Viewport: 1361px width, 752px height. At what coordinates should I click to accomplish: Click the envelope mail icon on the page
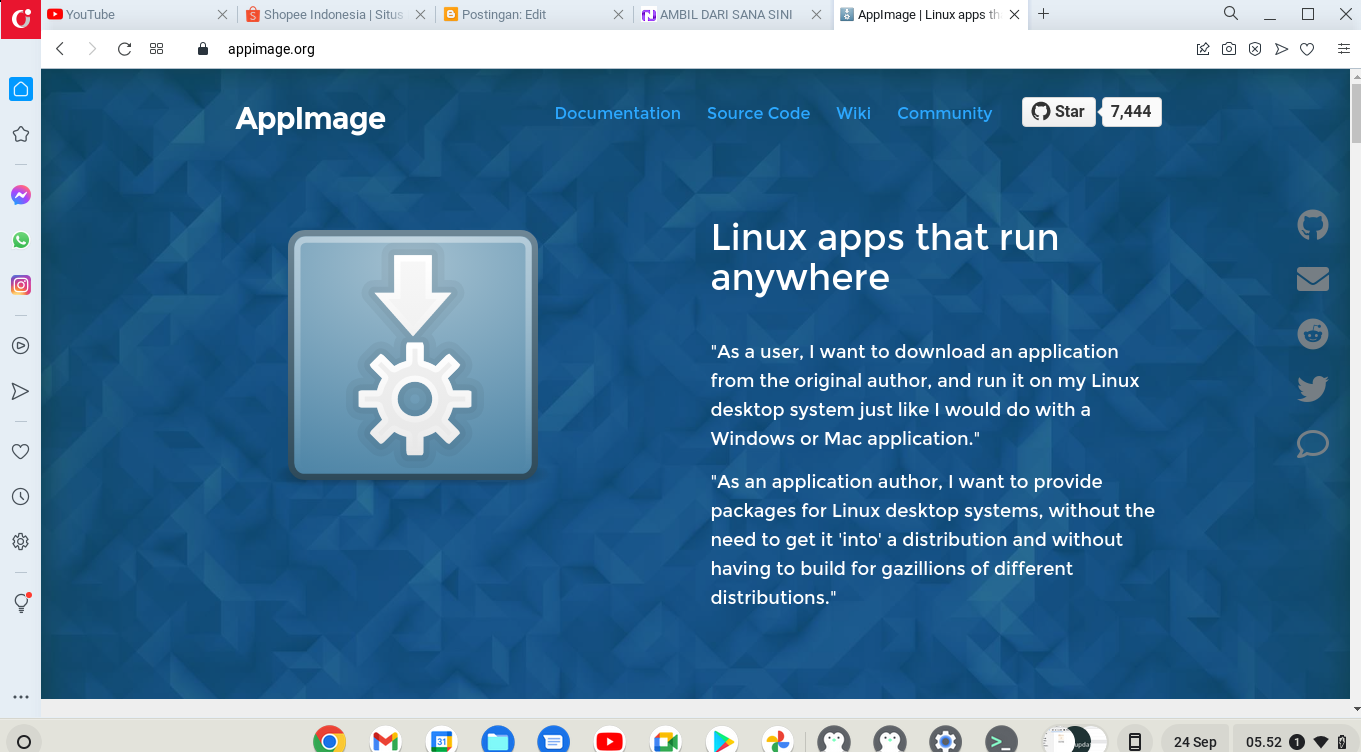click(1313, 279)
